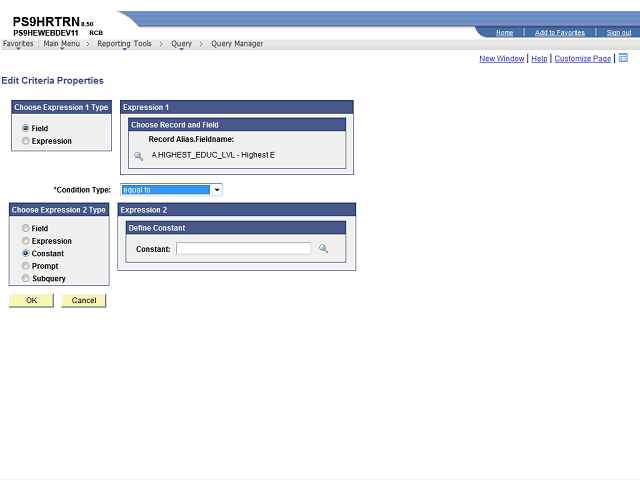The height and width of the screenshot is (480, 640).
Task: Open the Constant lookup magnifier icon
Action: point(323,249)
